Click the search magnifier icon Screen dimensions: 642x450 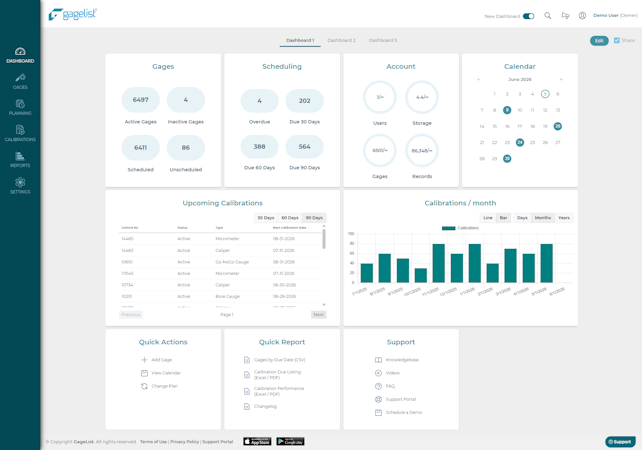(547, 16)
